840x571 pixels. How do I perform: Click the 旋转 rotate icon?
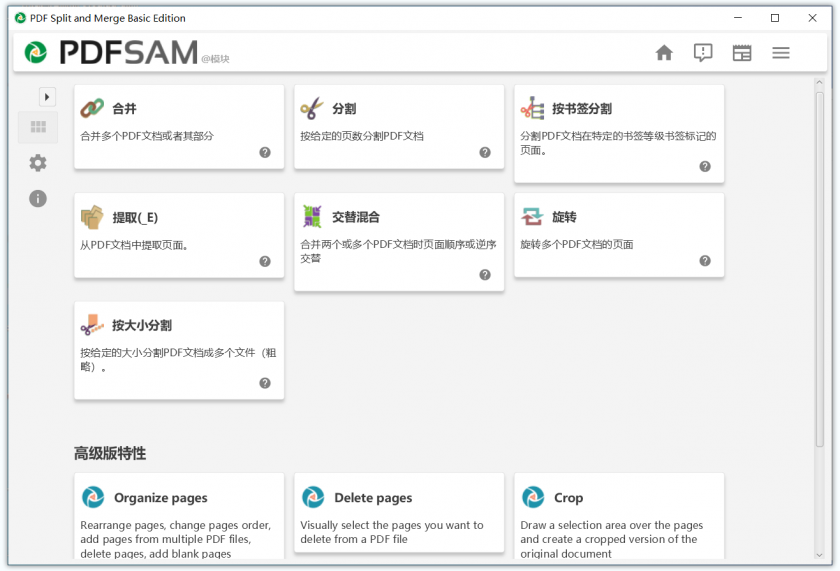[532, 216]
